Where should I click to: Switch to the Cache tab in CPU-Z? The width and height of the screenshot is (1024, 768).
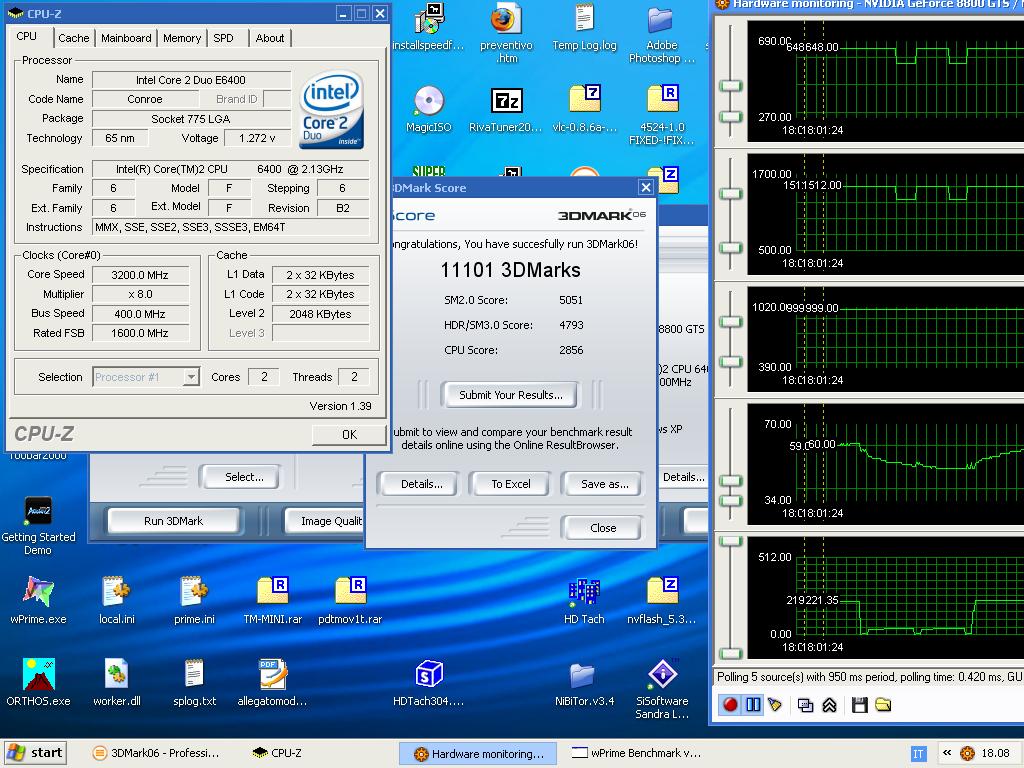tap(73, 38)
